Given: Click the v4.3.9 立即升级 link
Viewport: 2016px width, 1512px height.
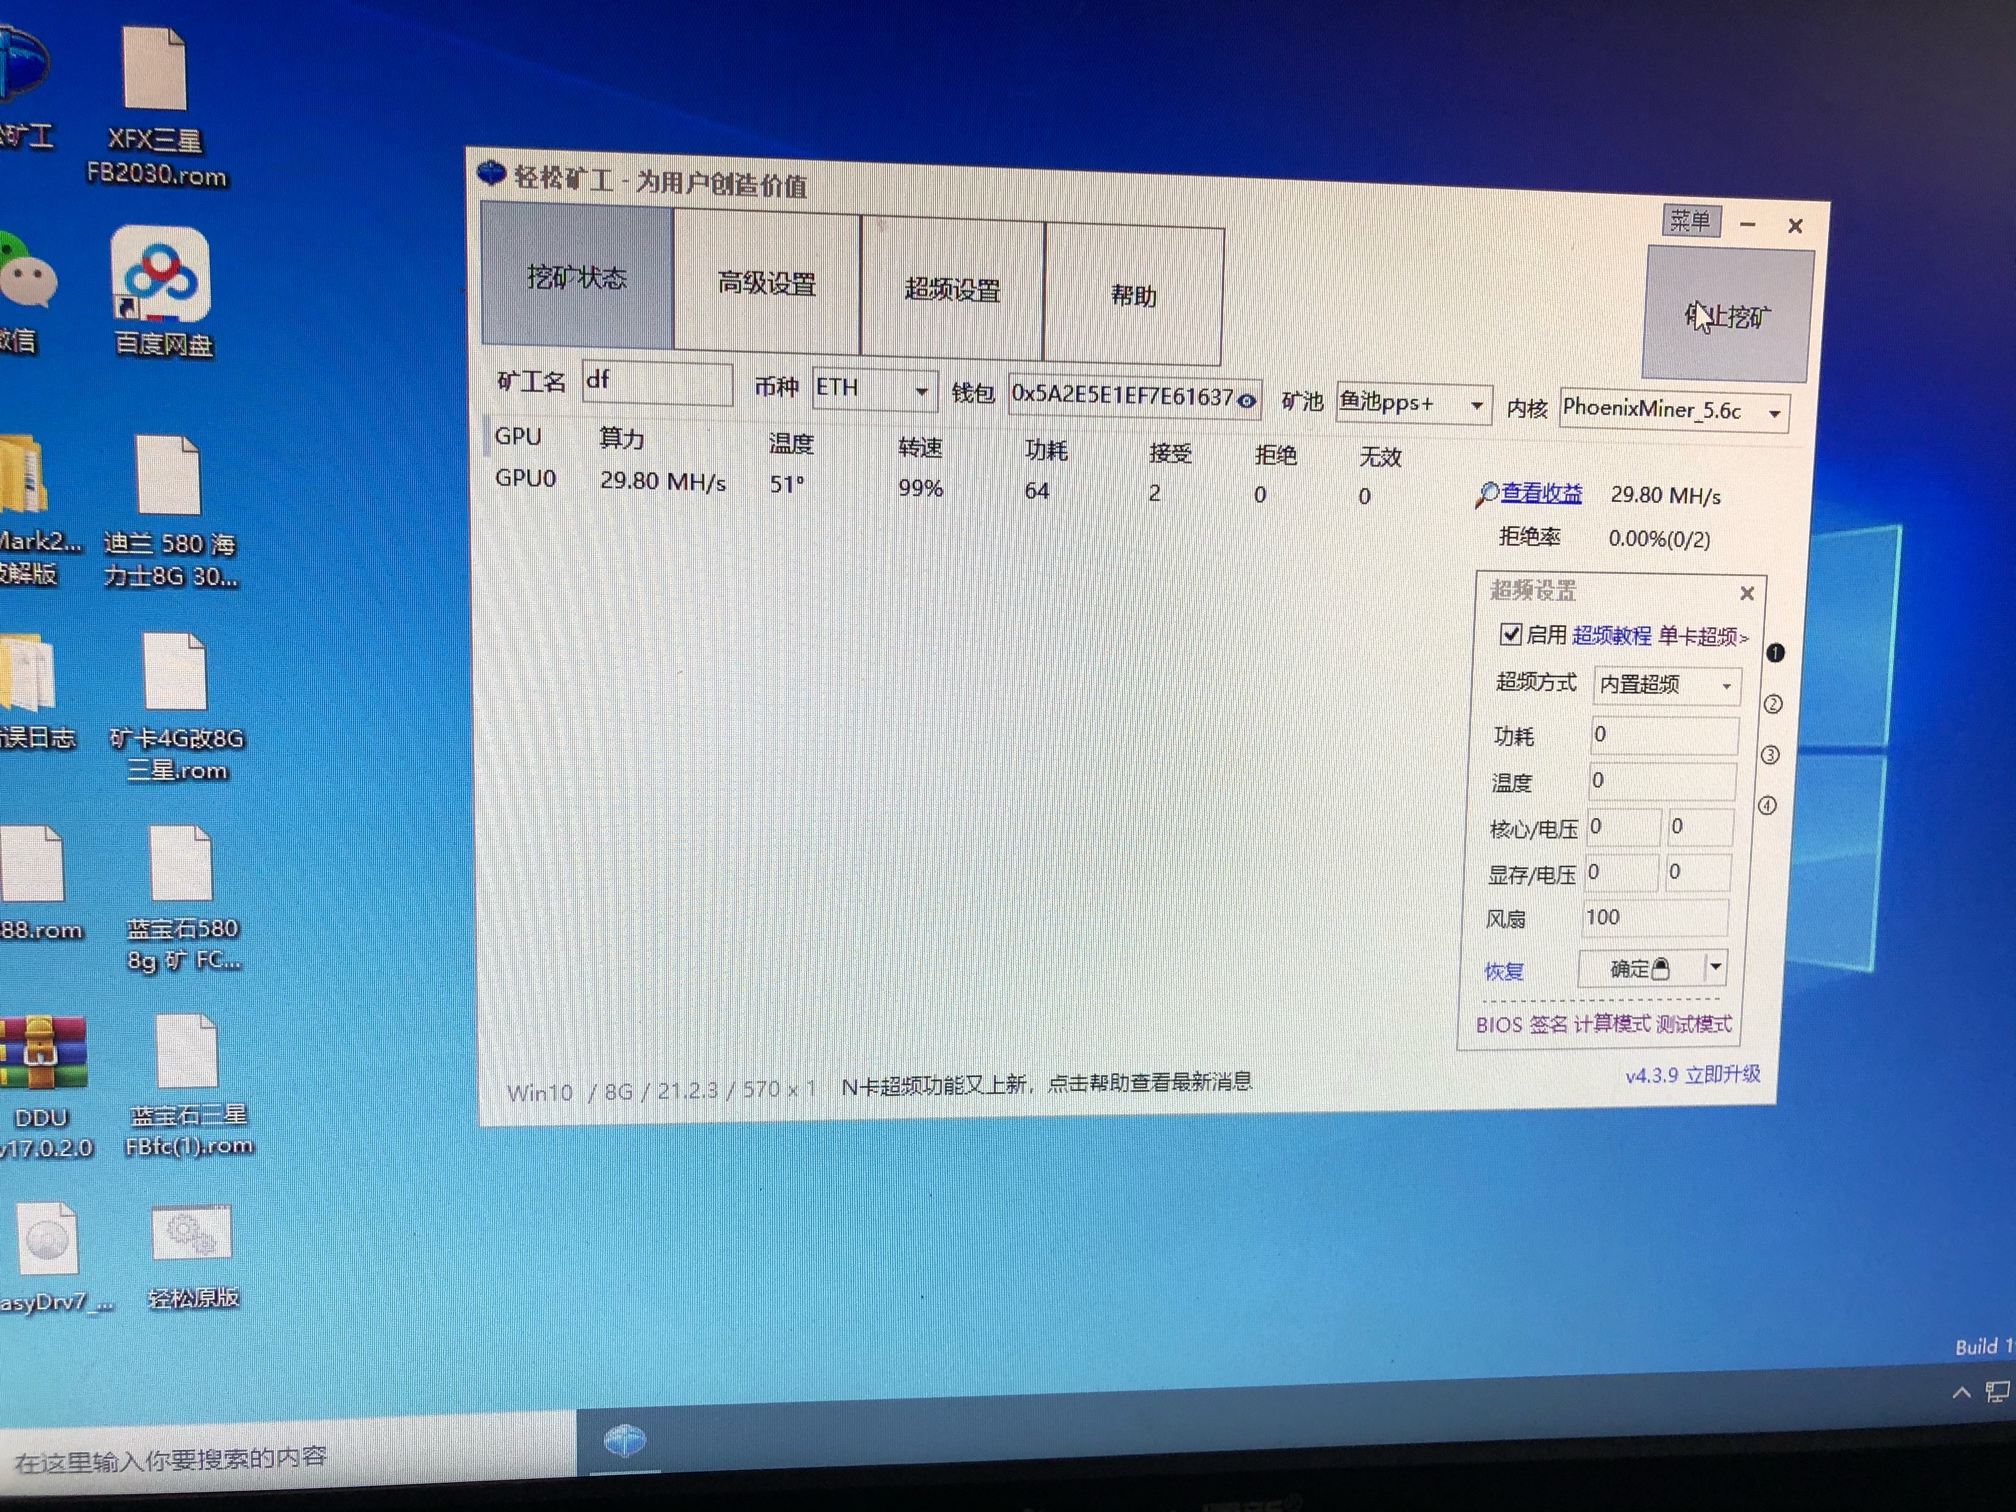Looking at the screenshot, I should tap(1693, 1075).
